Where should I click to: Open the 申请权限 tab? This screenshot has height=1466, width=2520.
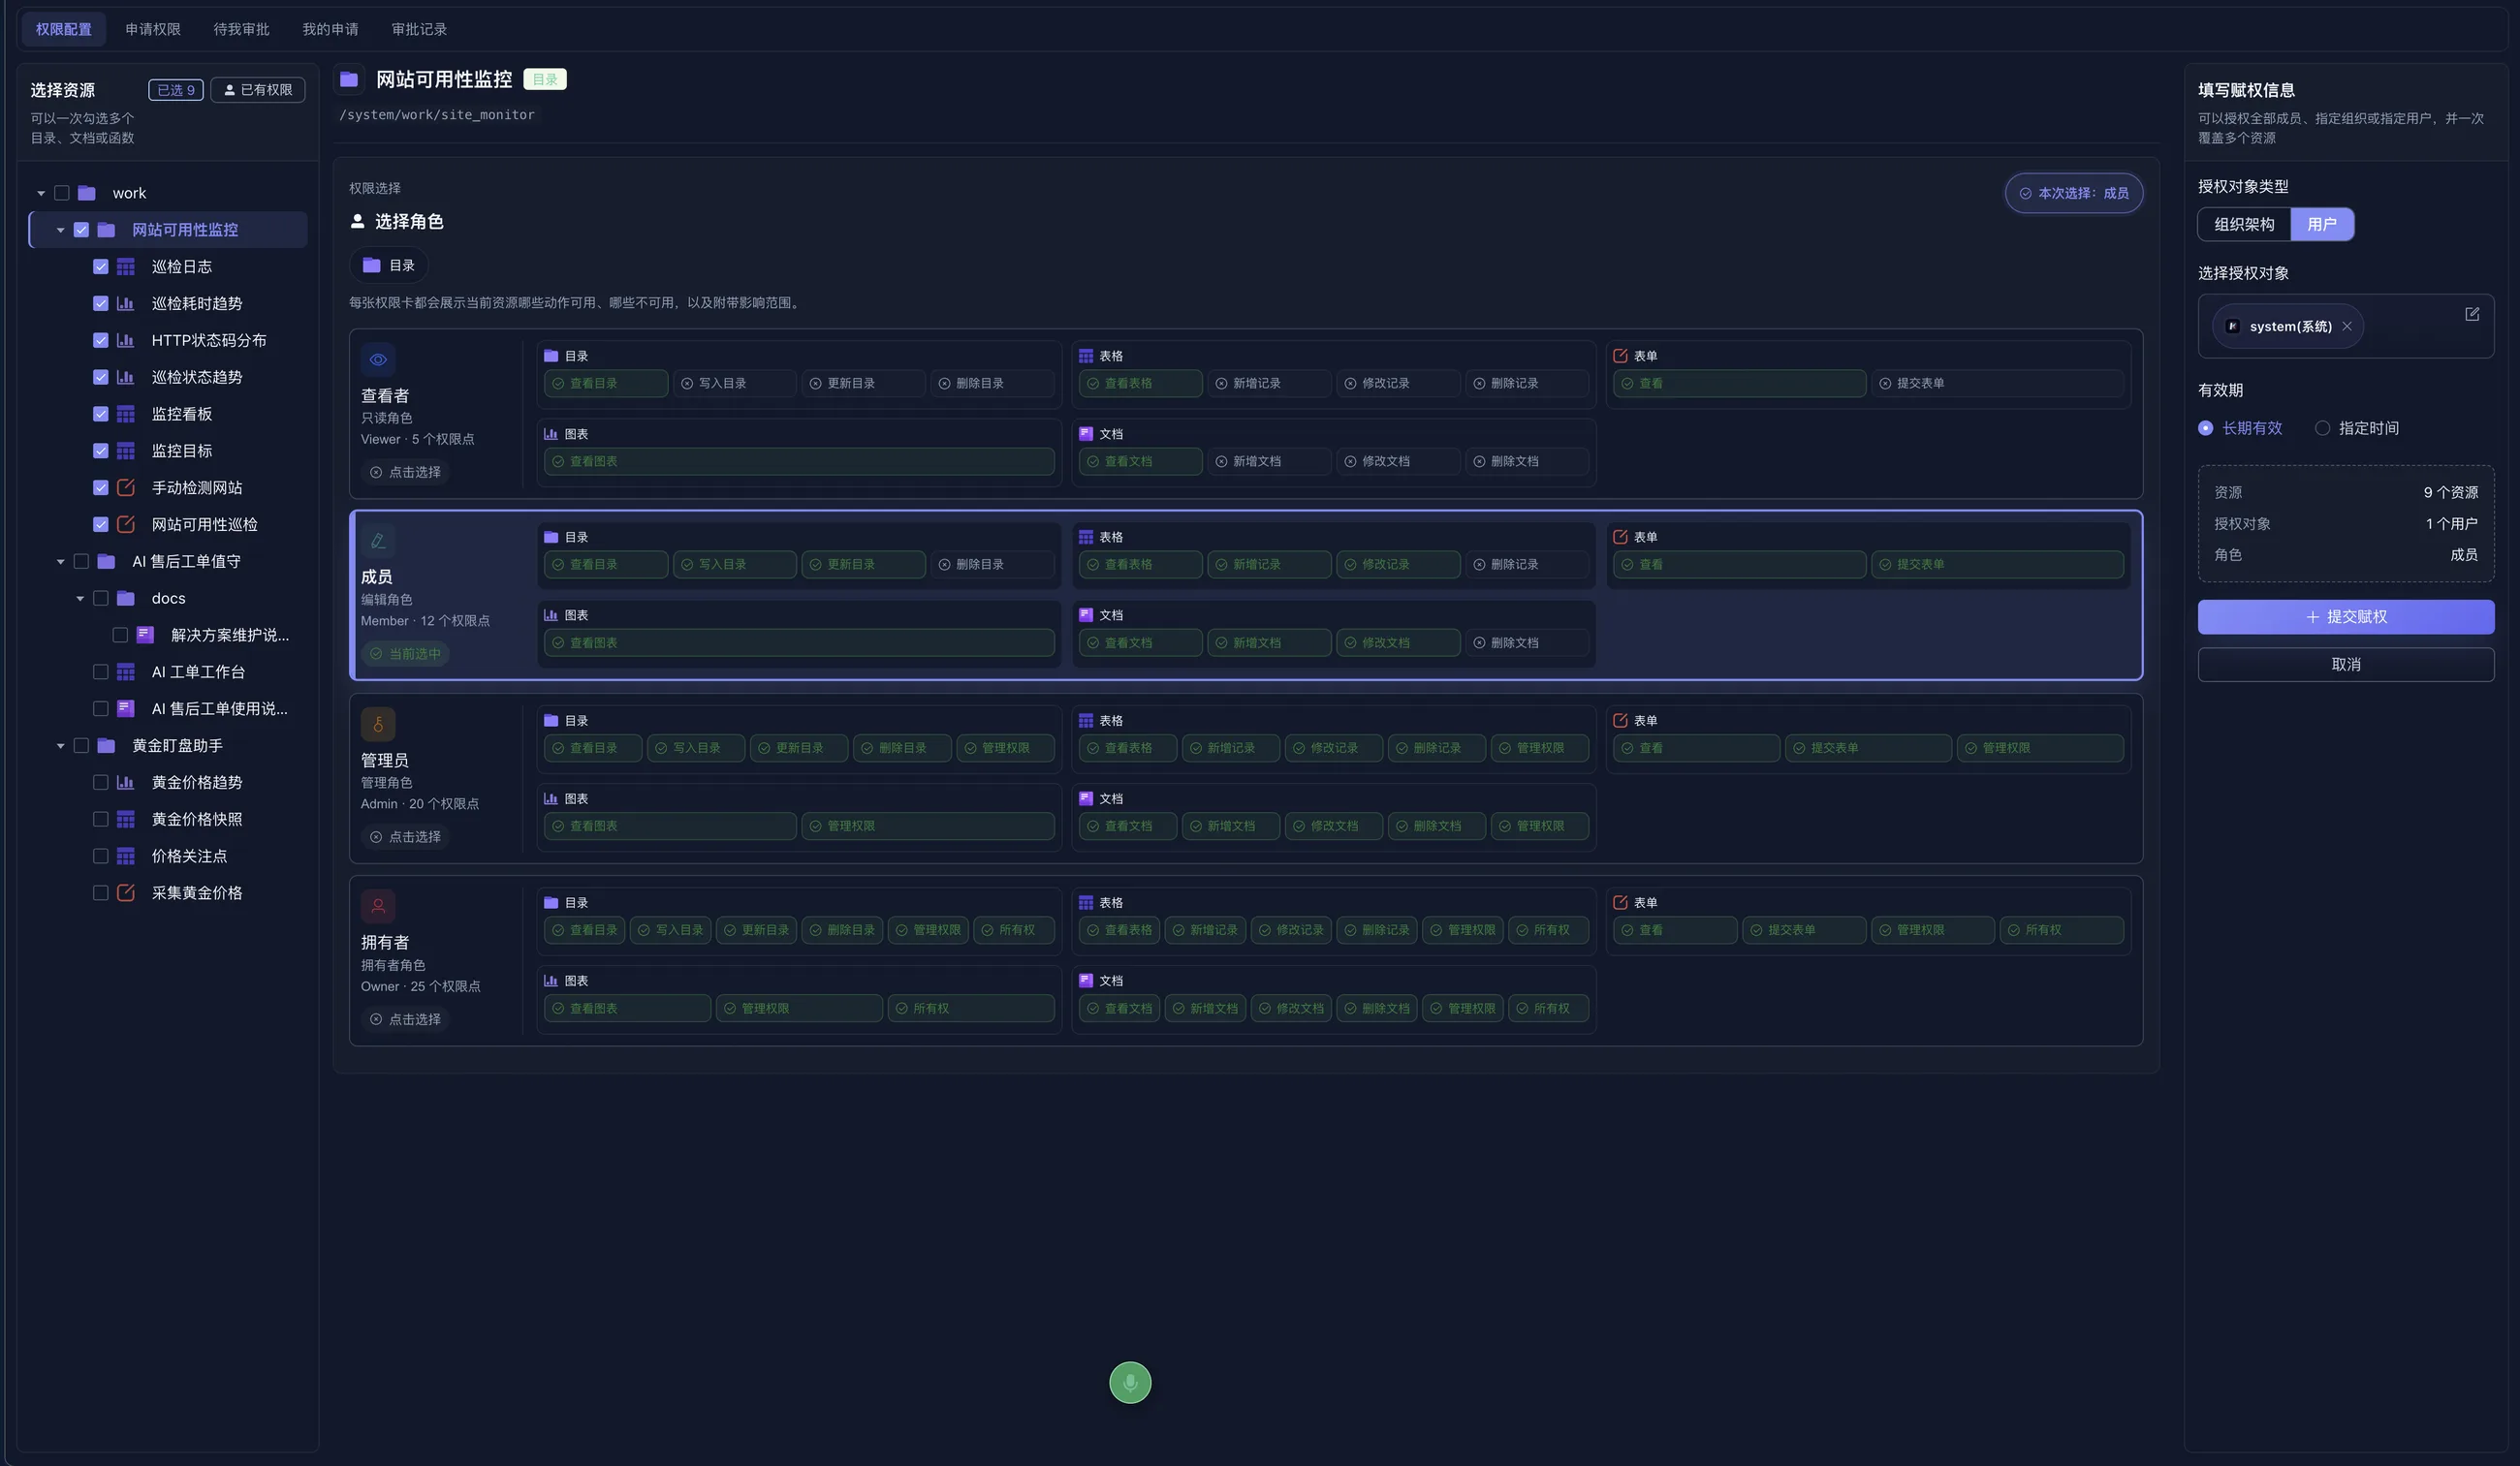click(153, 29)
